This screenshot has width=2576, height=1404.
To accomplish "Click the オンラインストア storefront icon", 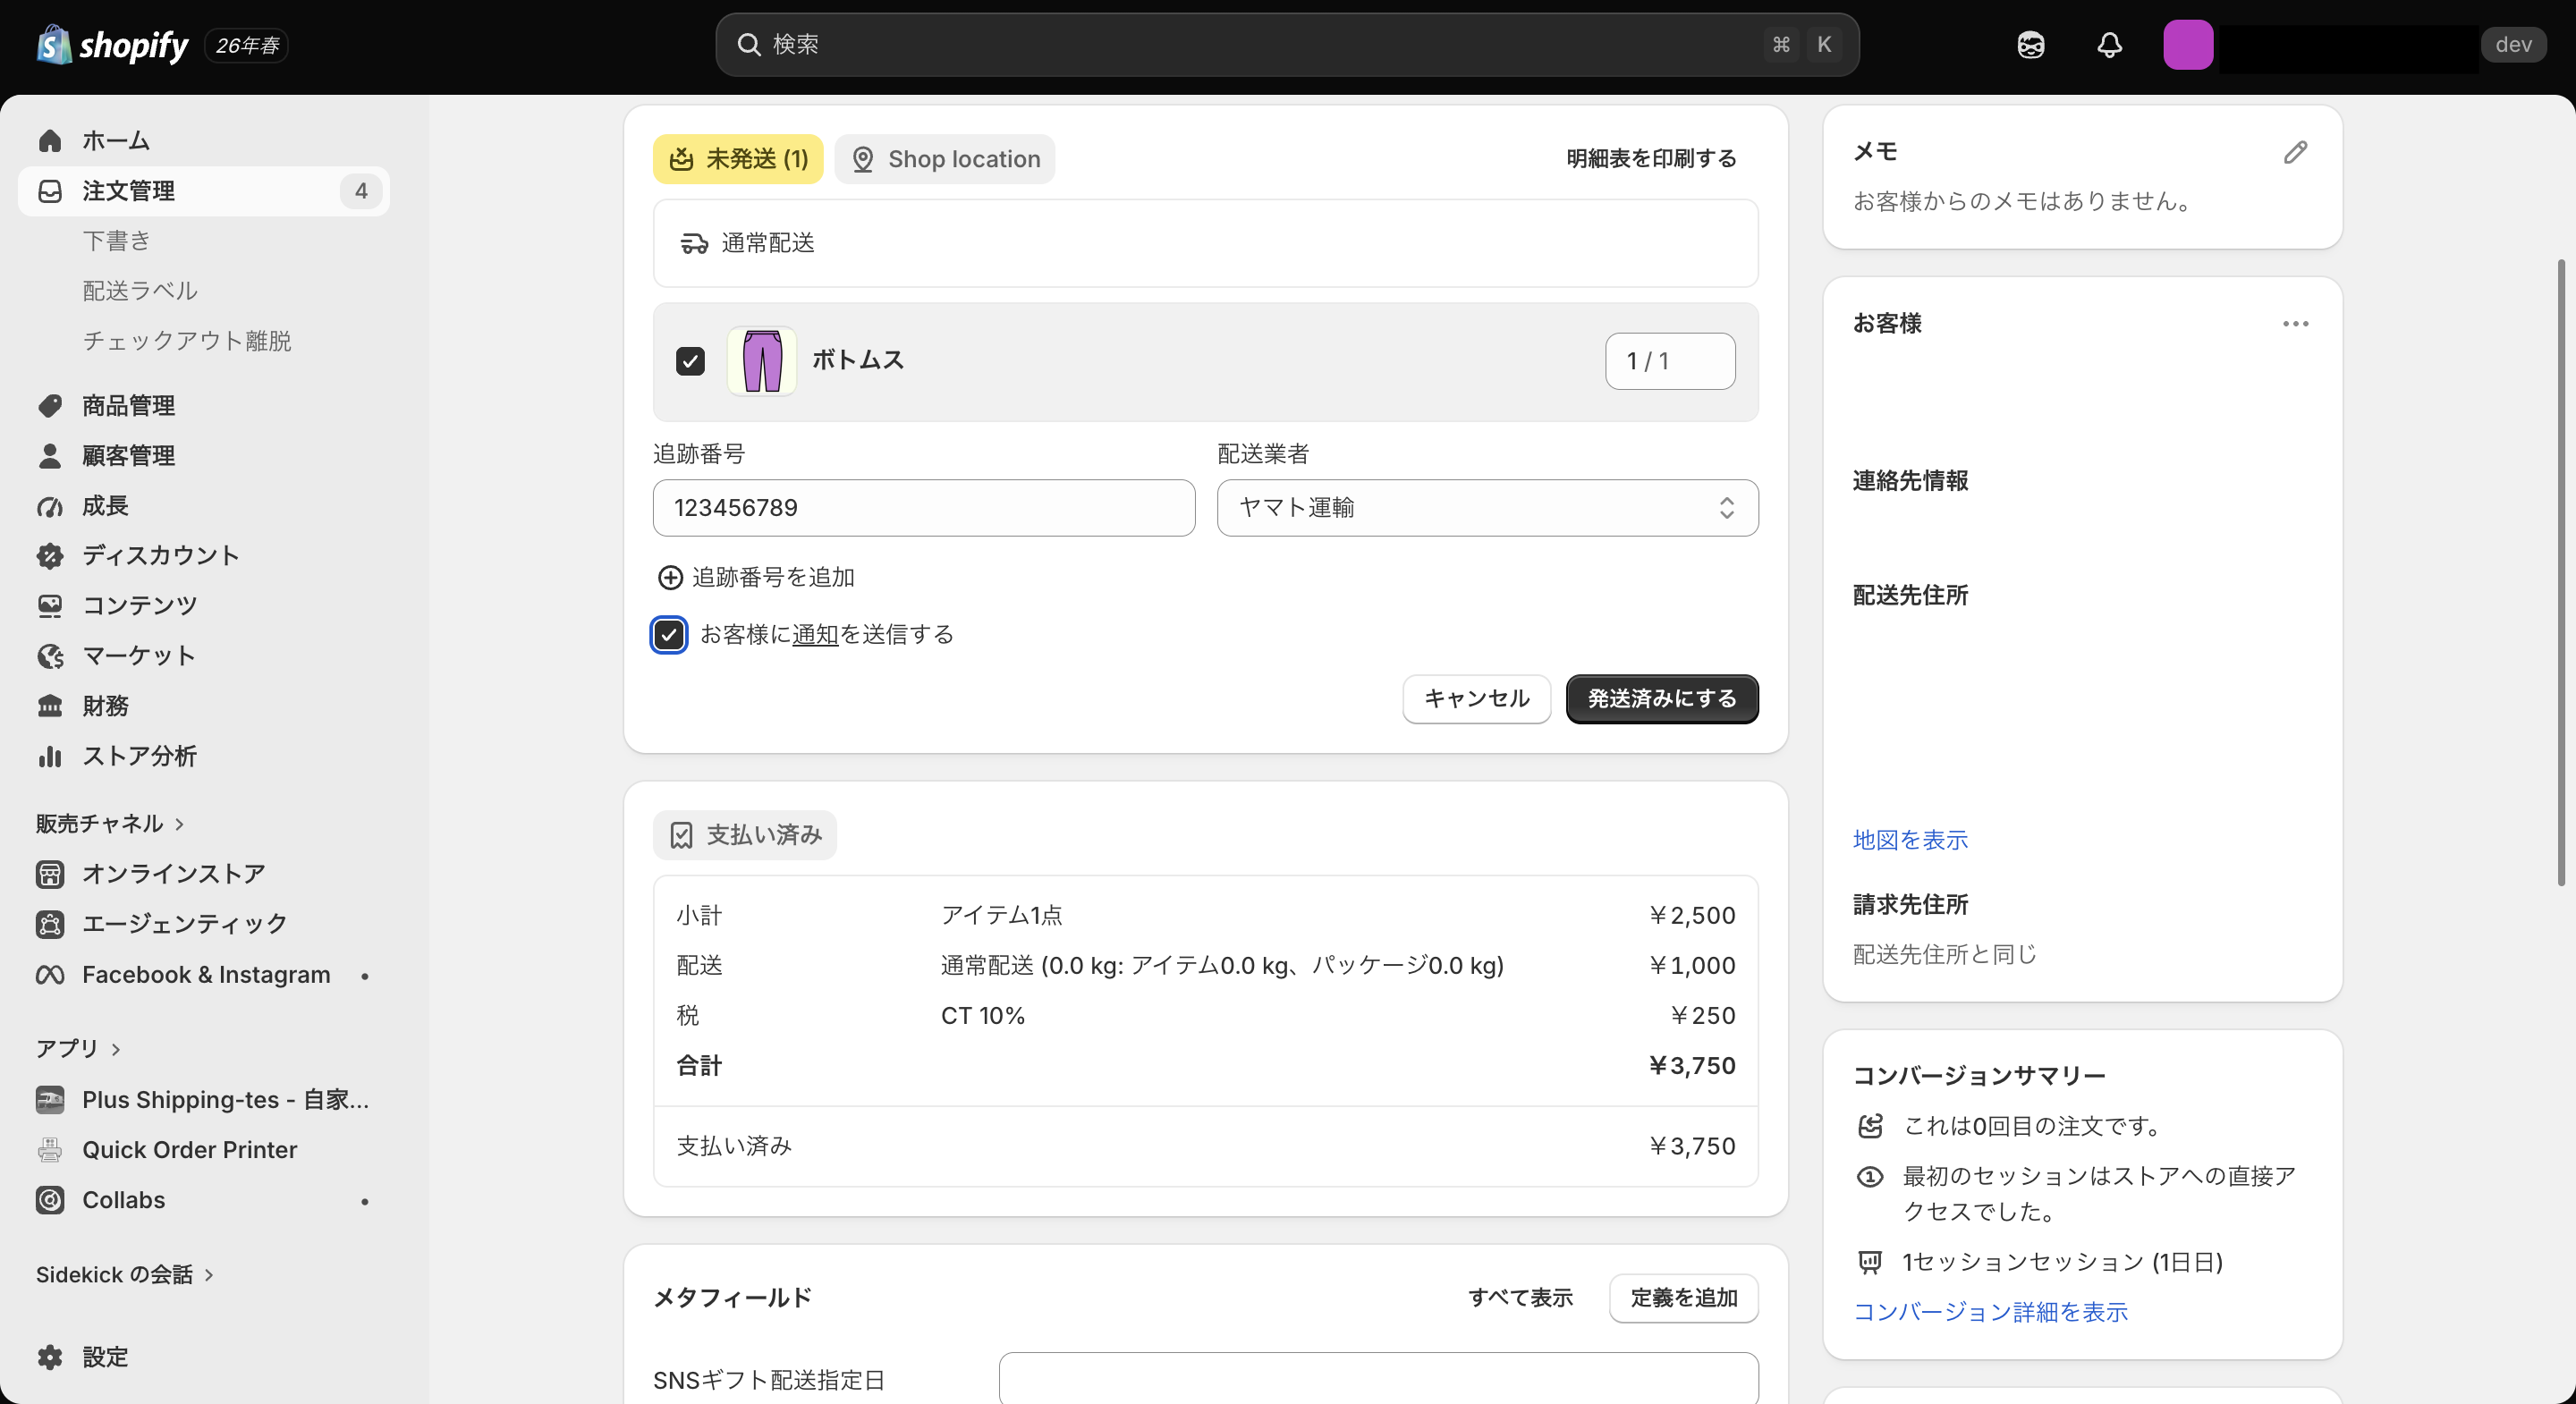I will point(49,874).
